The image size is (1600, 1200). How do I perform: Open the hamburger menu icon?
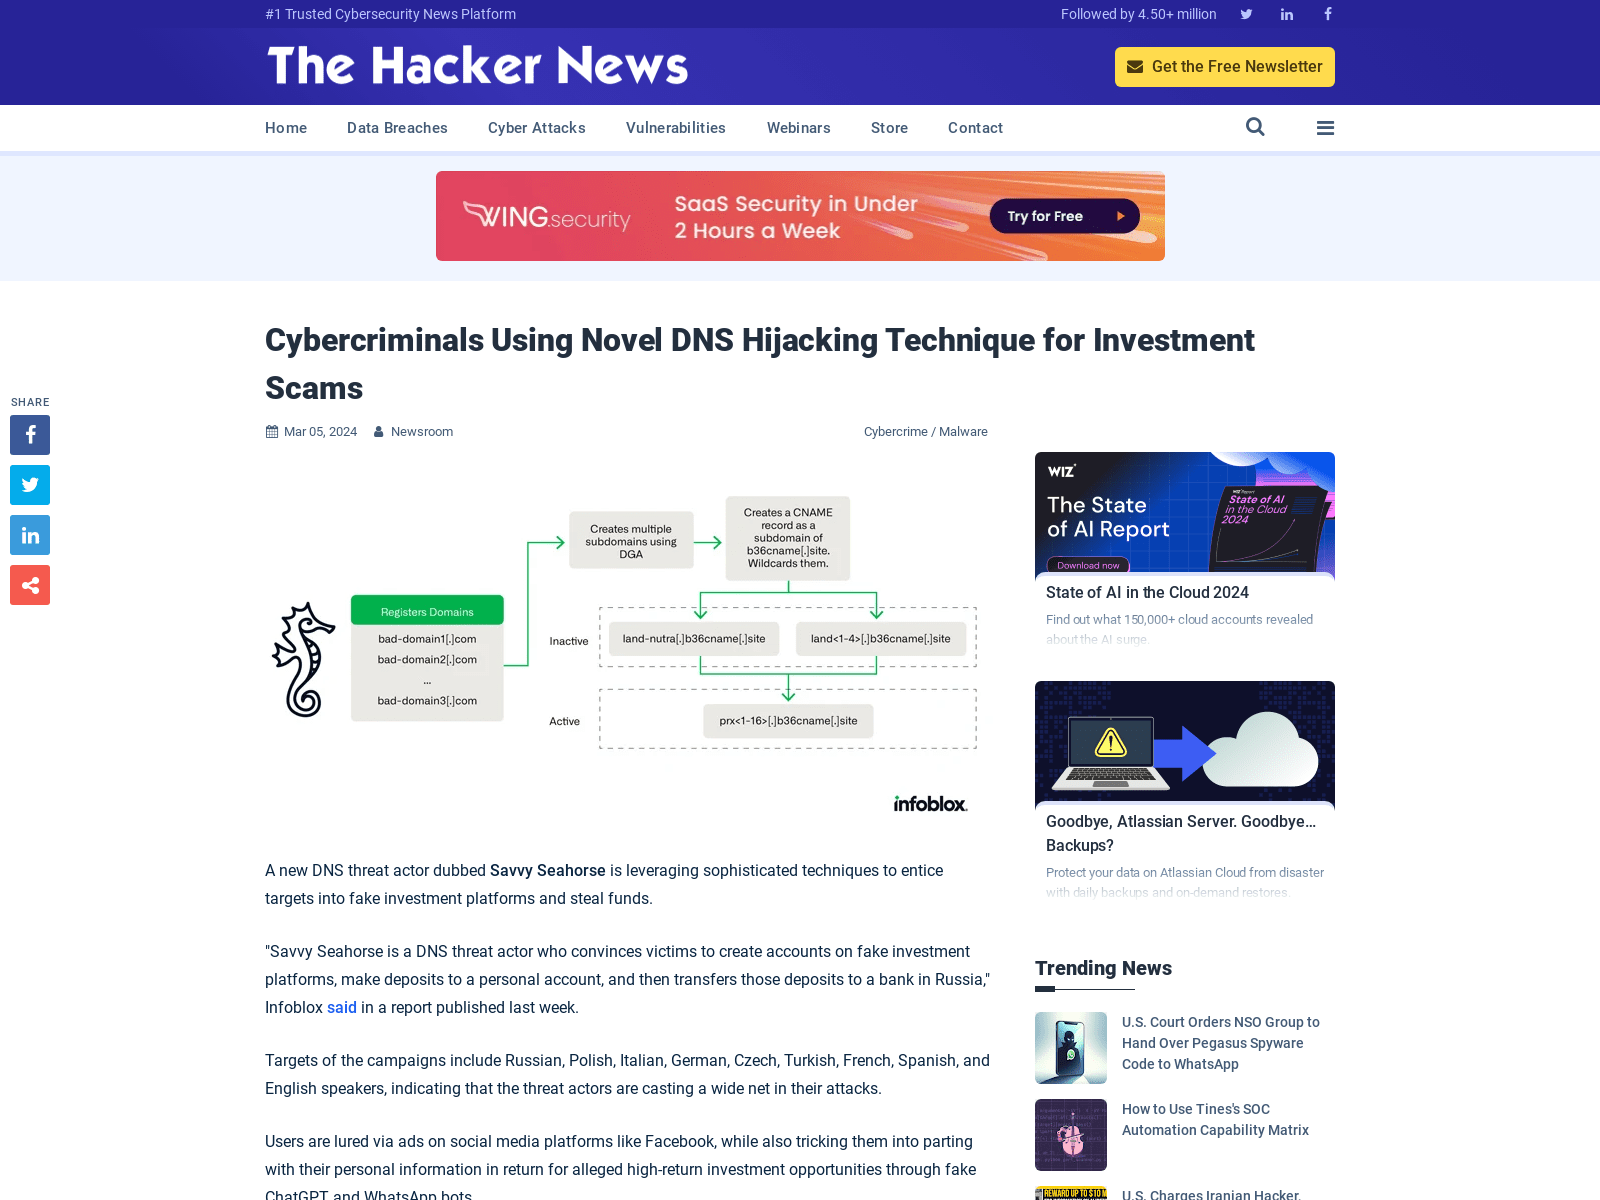pyautogui.click(x=1326, y=128)
